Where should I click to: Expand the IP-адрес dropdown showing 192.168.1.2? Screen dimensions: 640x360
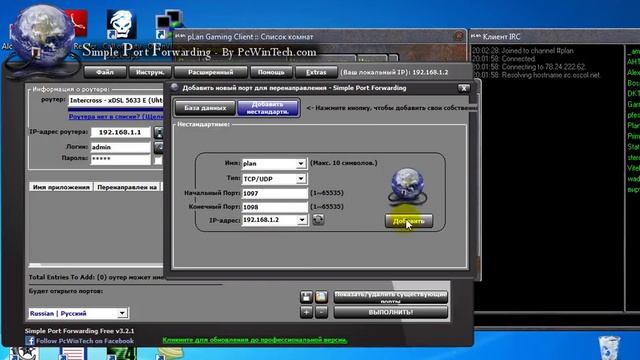[302, 220]
